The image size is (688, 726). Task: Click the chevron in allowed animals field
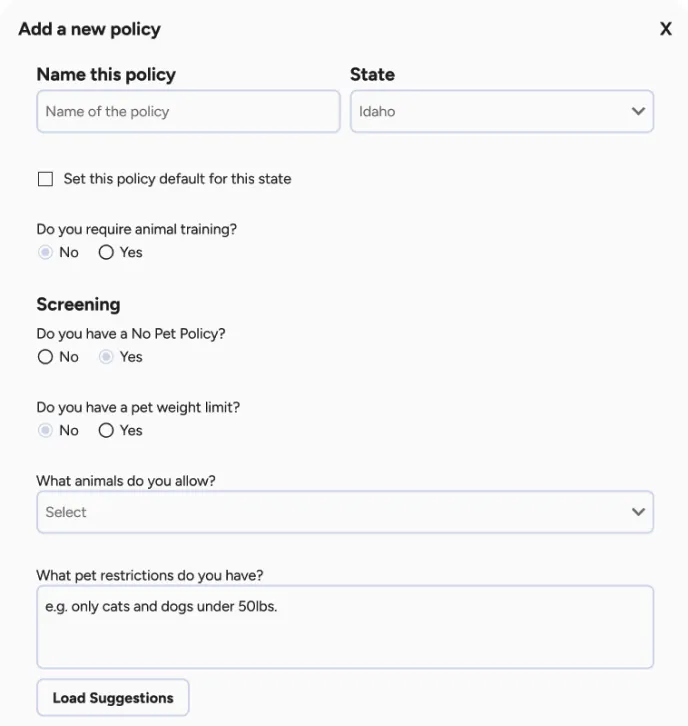tap(638, 512)
